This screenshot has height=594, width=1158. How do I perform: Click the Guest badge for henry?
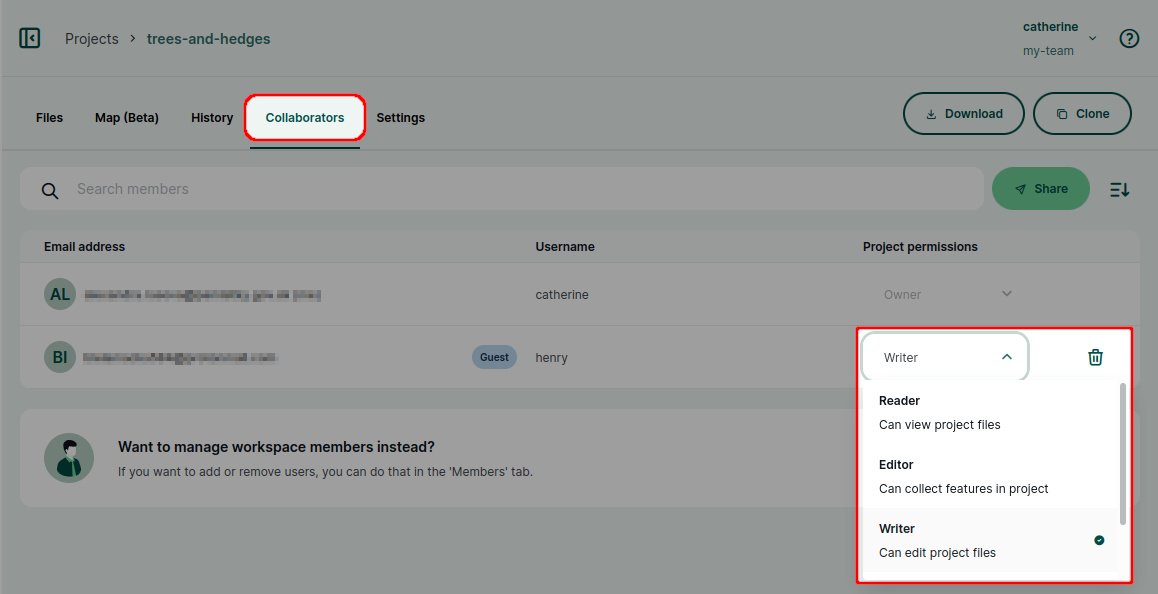[494, 358]
